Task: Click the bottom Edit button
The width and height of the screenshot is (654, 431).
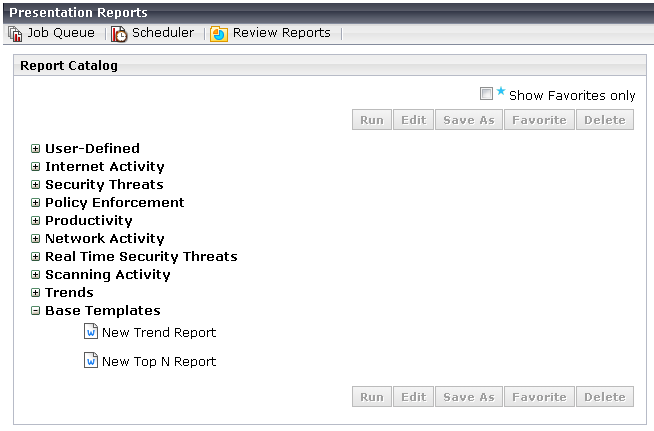Action: (413, 396)
